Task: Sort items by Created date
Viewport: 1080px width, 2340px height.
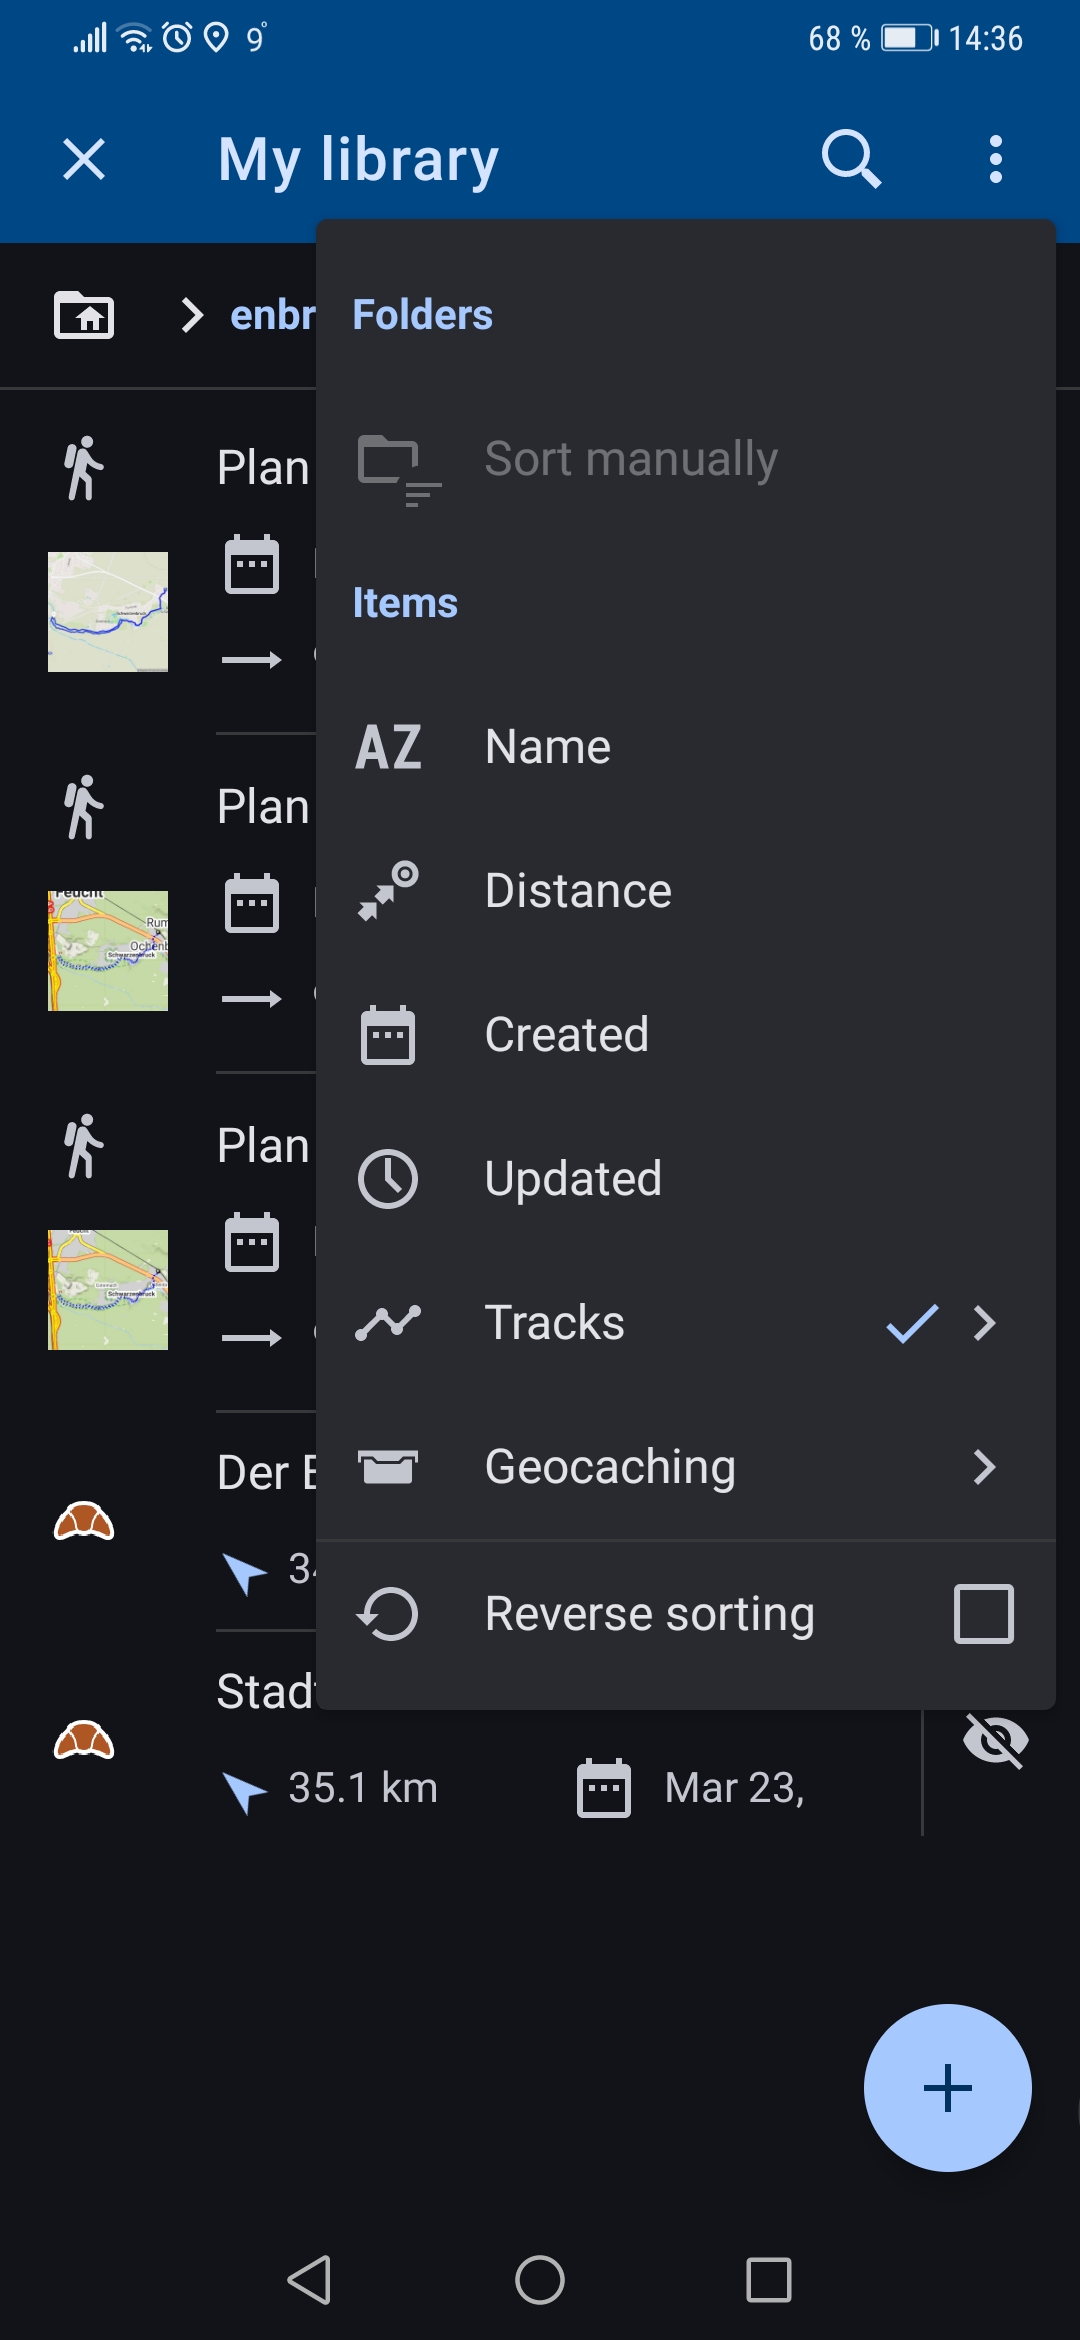Action: [566, 1035]
